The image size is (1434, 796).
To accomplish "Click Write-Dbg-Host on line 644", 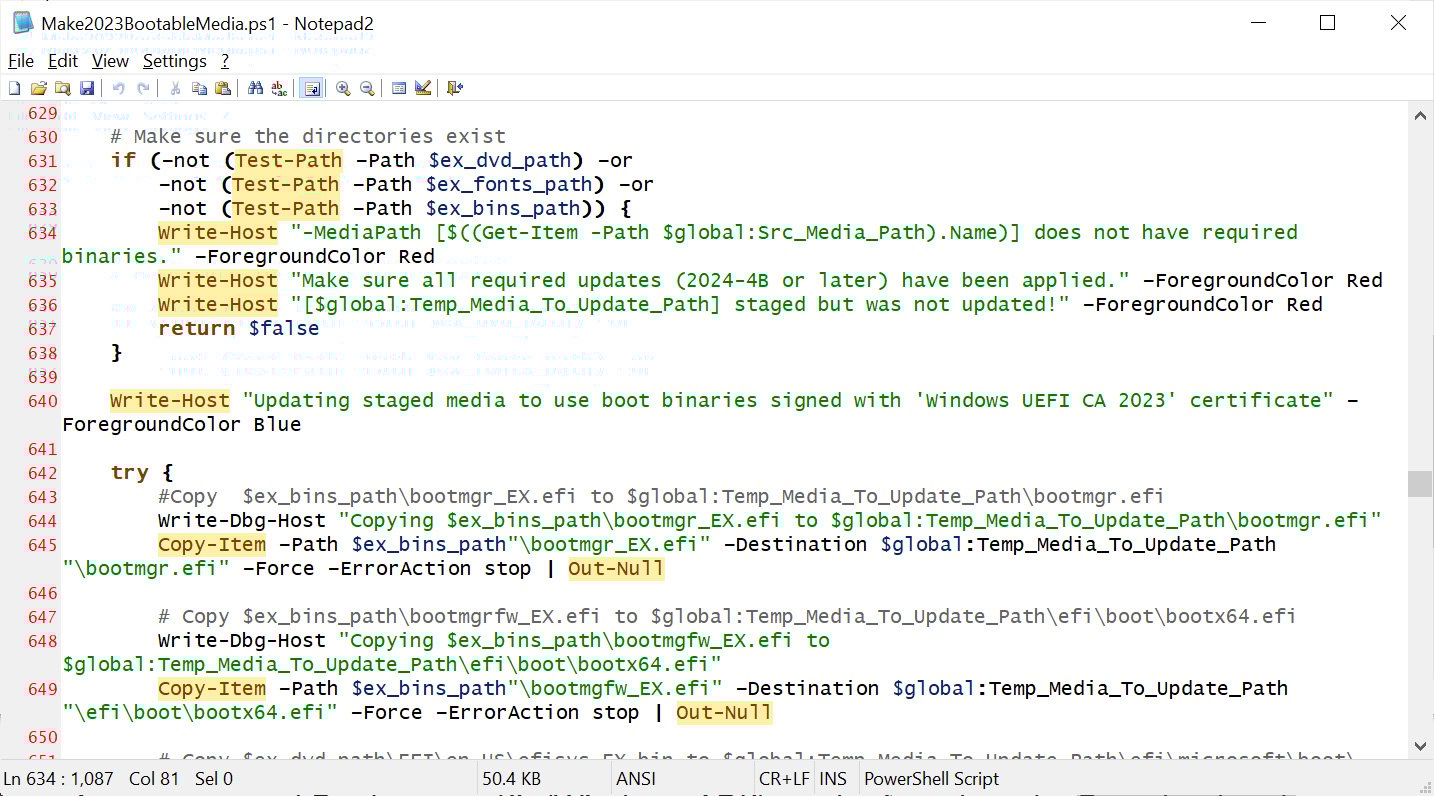I will 242,520.
